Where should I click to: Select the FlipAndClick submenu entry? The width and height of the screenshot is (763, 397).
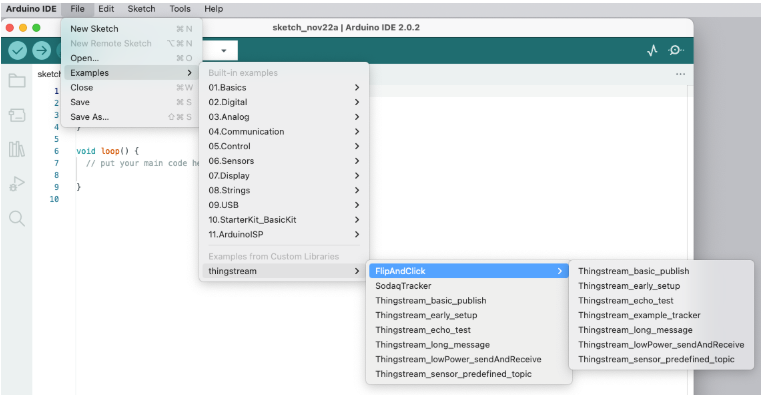[x=469, y=271]
